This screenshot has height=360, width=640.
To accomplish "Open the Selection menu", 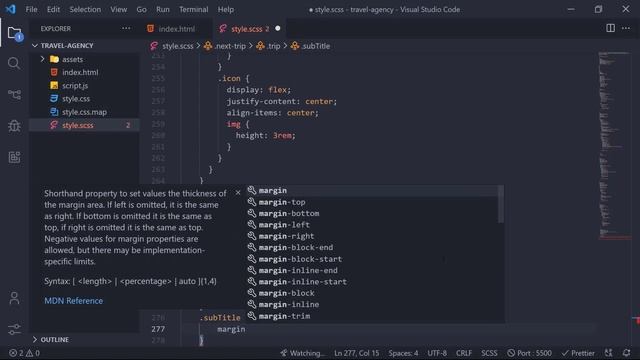I will (x=85, y=9).
